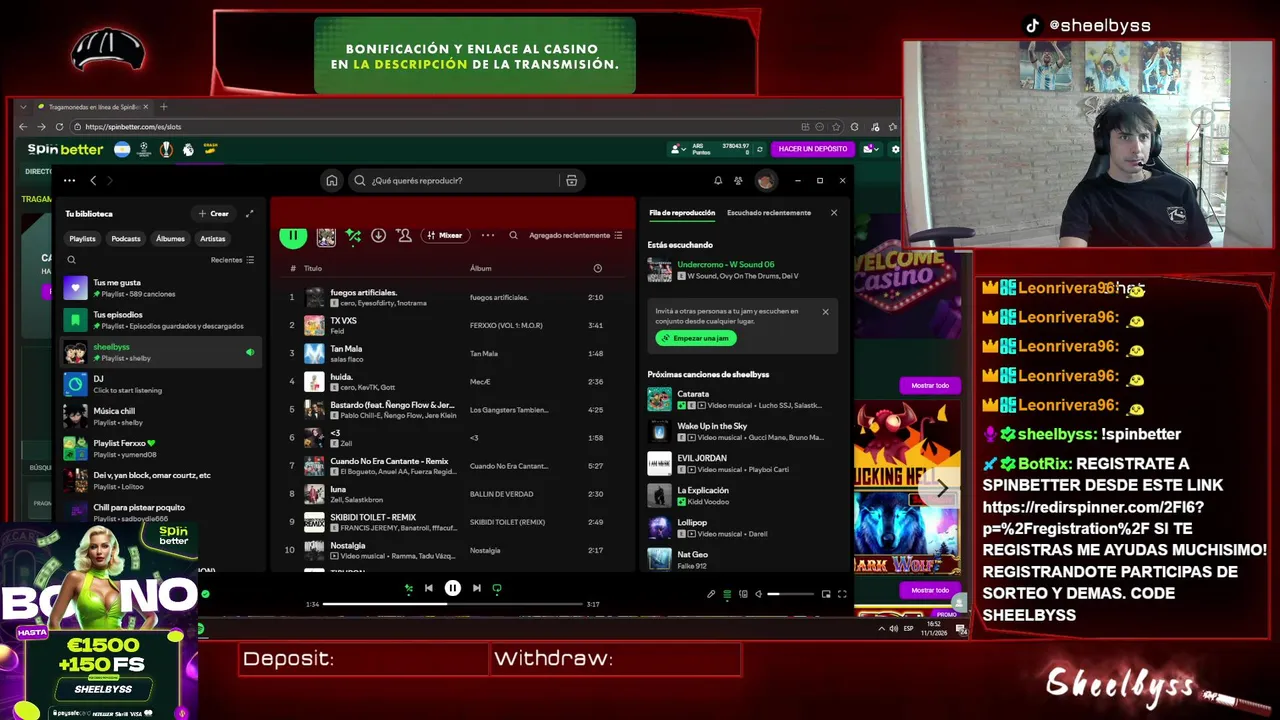Click the Spinbetter logo
This screenshot has height=720, width=1280.
(x=65, y=149)
